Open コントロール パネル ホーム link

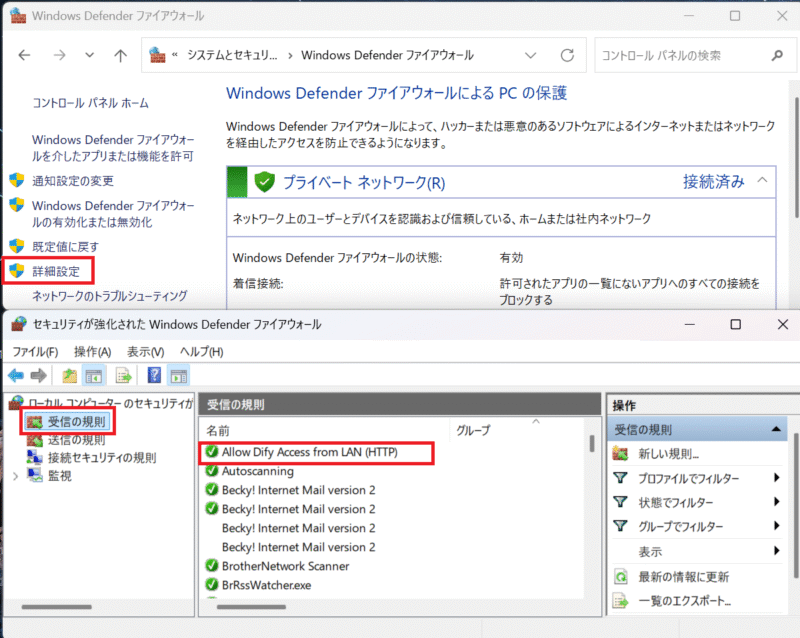point(90,103)
